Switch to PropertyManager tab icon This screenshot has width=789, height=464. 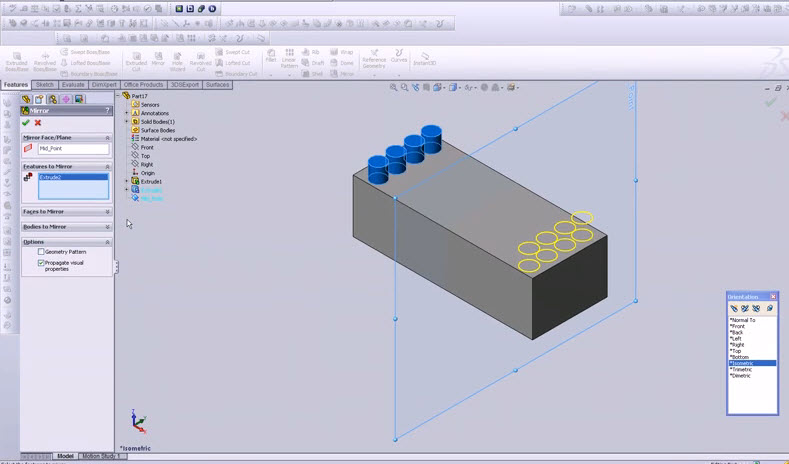39,99
